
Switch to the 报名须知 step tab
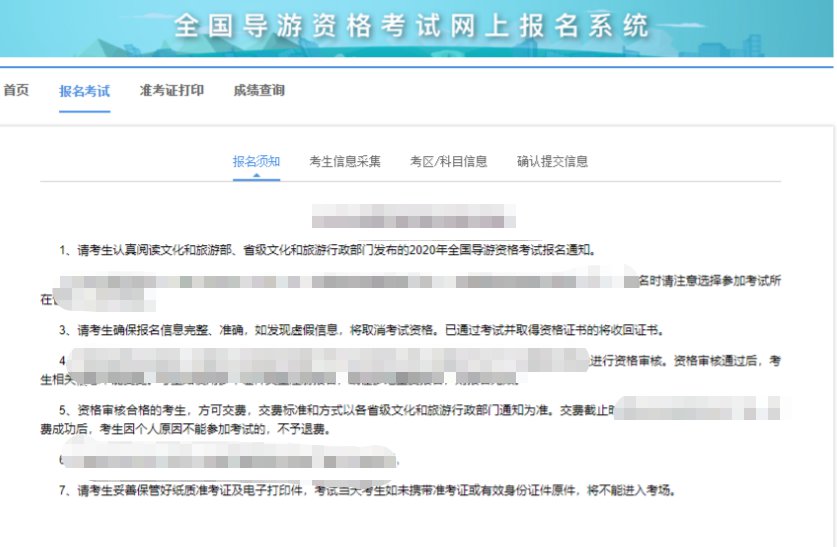click(x=256, y=161)
